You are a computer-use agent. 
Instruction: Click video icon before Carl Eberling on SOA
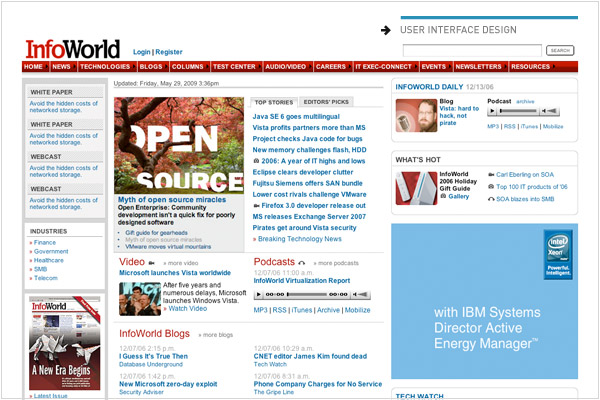click(489, 174)
